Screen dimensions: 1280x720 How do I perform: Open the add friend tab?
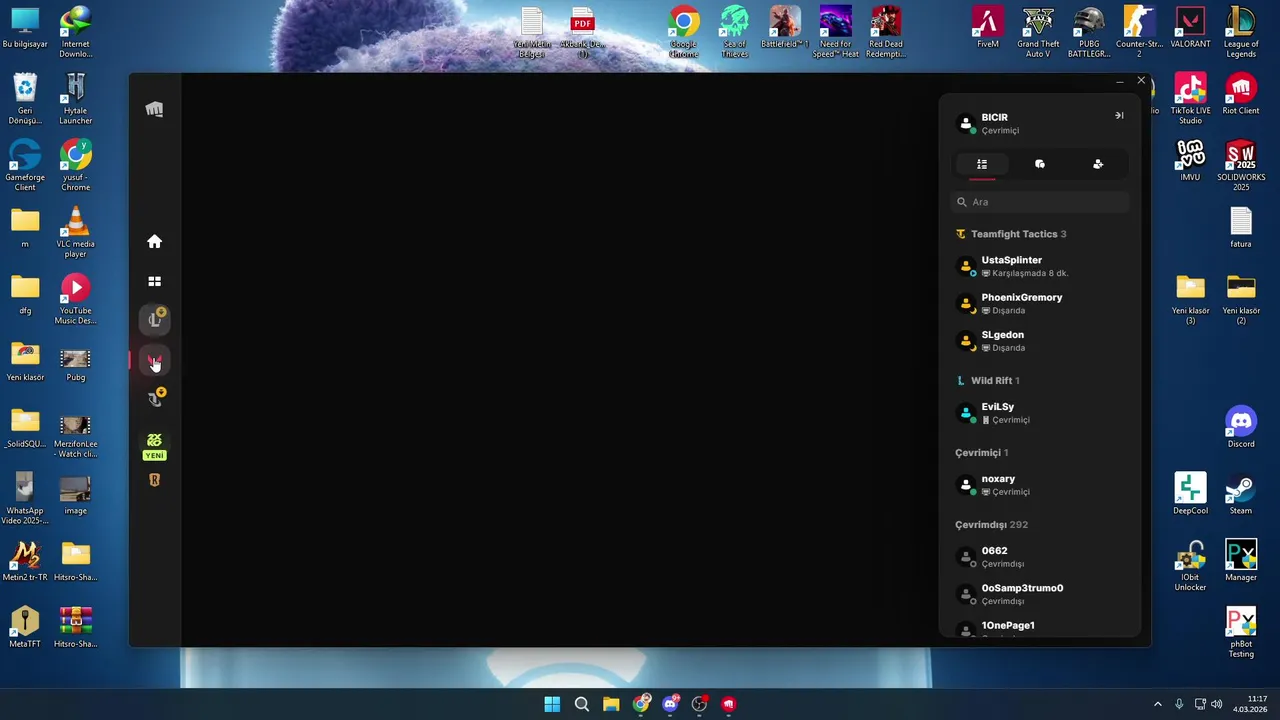click(1098, 164)
